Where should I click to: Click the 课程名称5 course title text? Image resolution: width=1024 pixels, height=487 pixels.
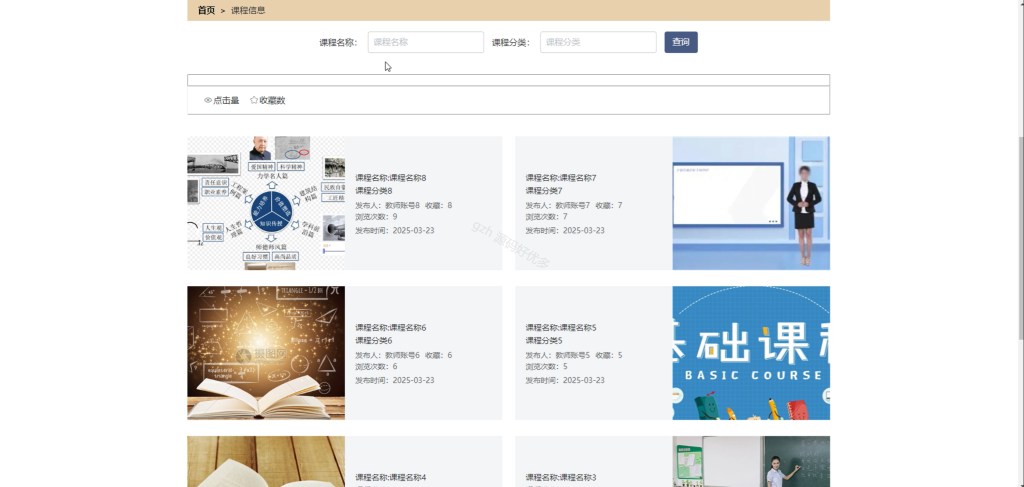coord(561,328)
